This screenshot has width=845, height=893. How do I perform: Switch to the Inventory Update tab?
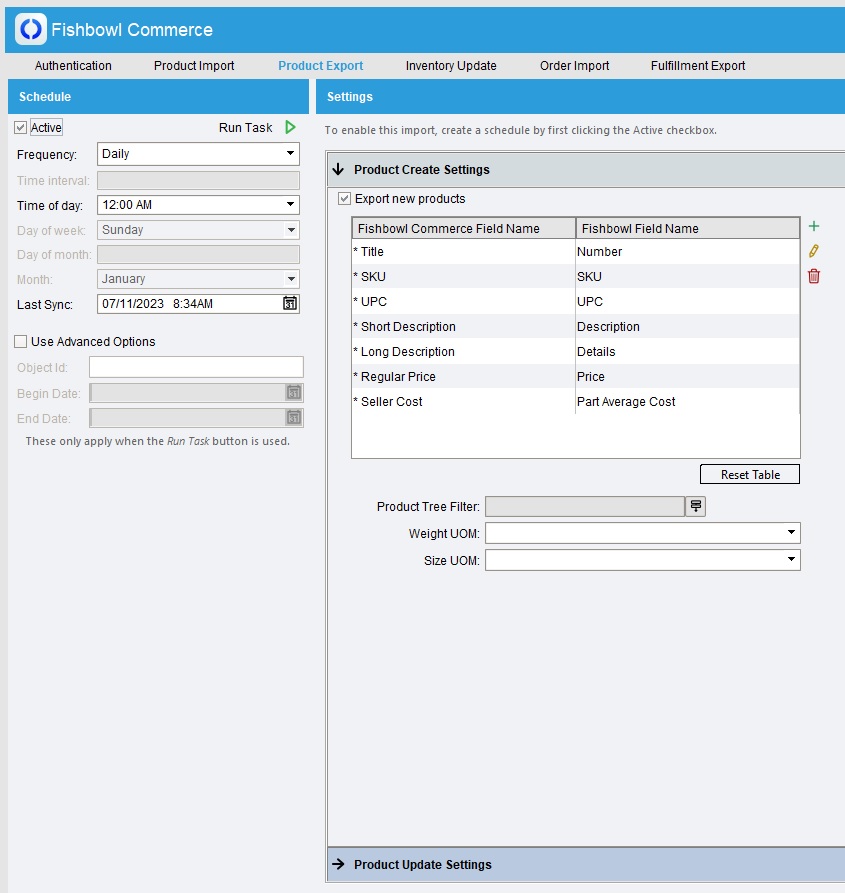pyautogui.click(x=451, y=66)
